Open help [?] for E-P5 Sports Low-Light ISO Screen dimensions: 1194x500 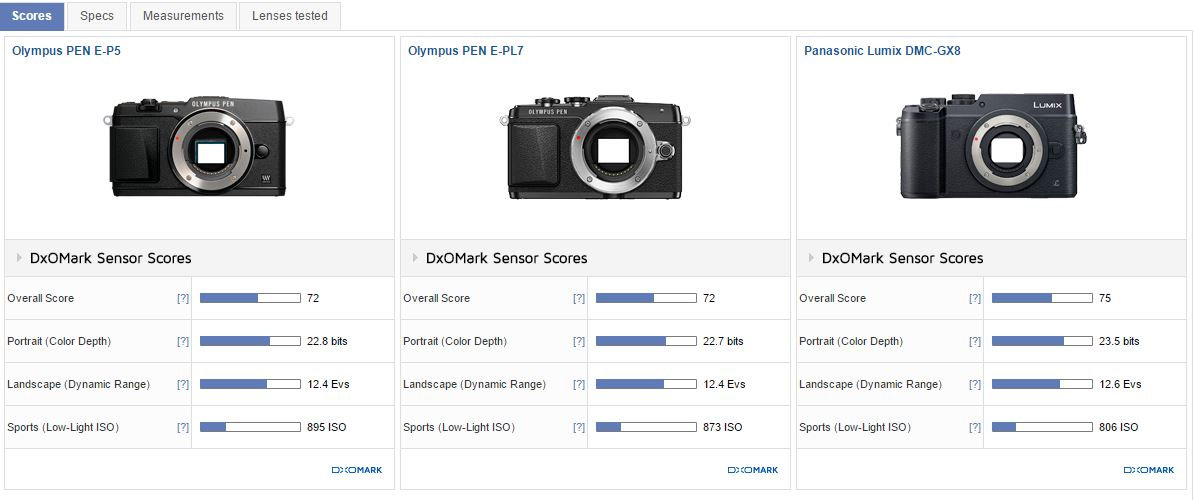(x=183, y=427)
